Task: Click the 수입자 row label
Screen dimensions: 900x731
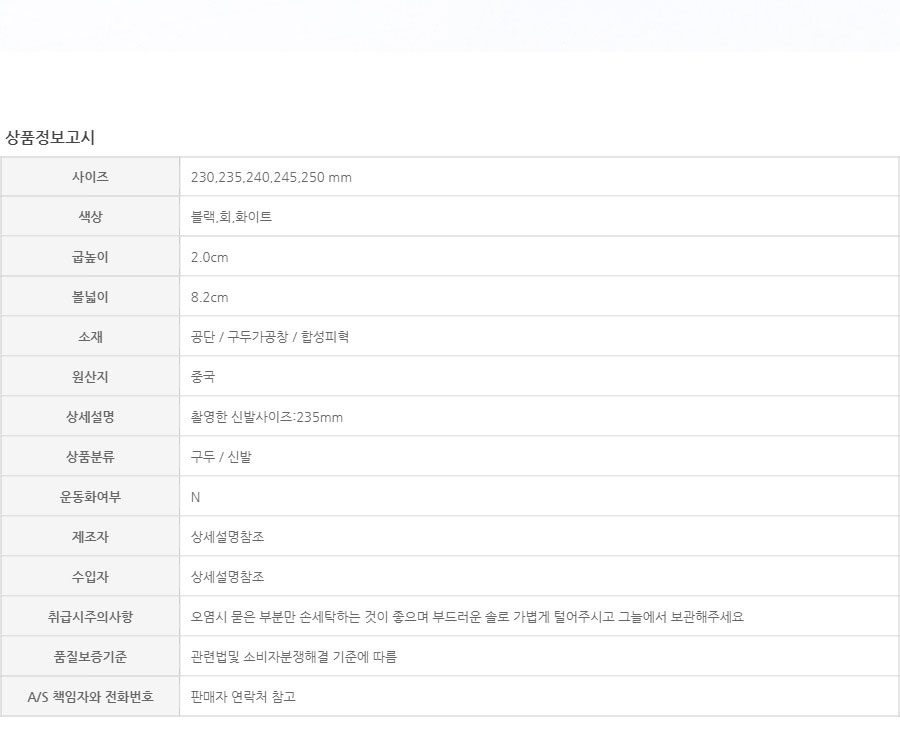Action: point(90,577)
